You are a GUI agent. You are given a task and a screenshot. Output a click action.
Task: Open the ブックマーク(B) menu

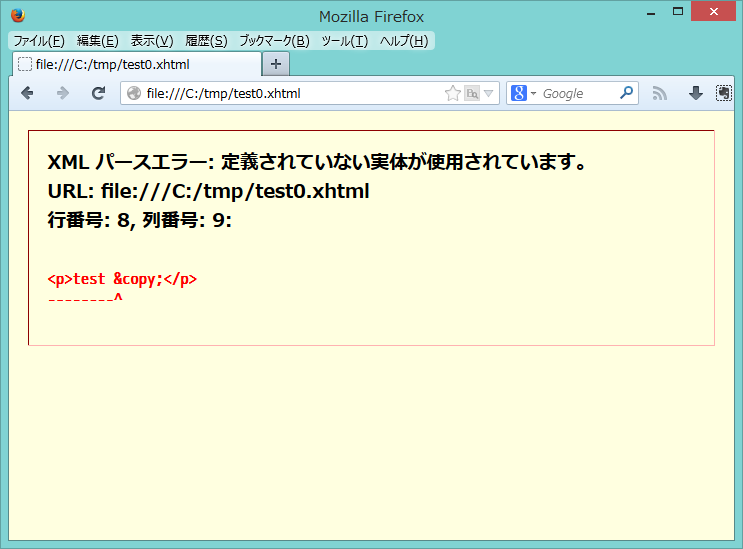[274, 41]
